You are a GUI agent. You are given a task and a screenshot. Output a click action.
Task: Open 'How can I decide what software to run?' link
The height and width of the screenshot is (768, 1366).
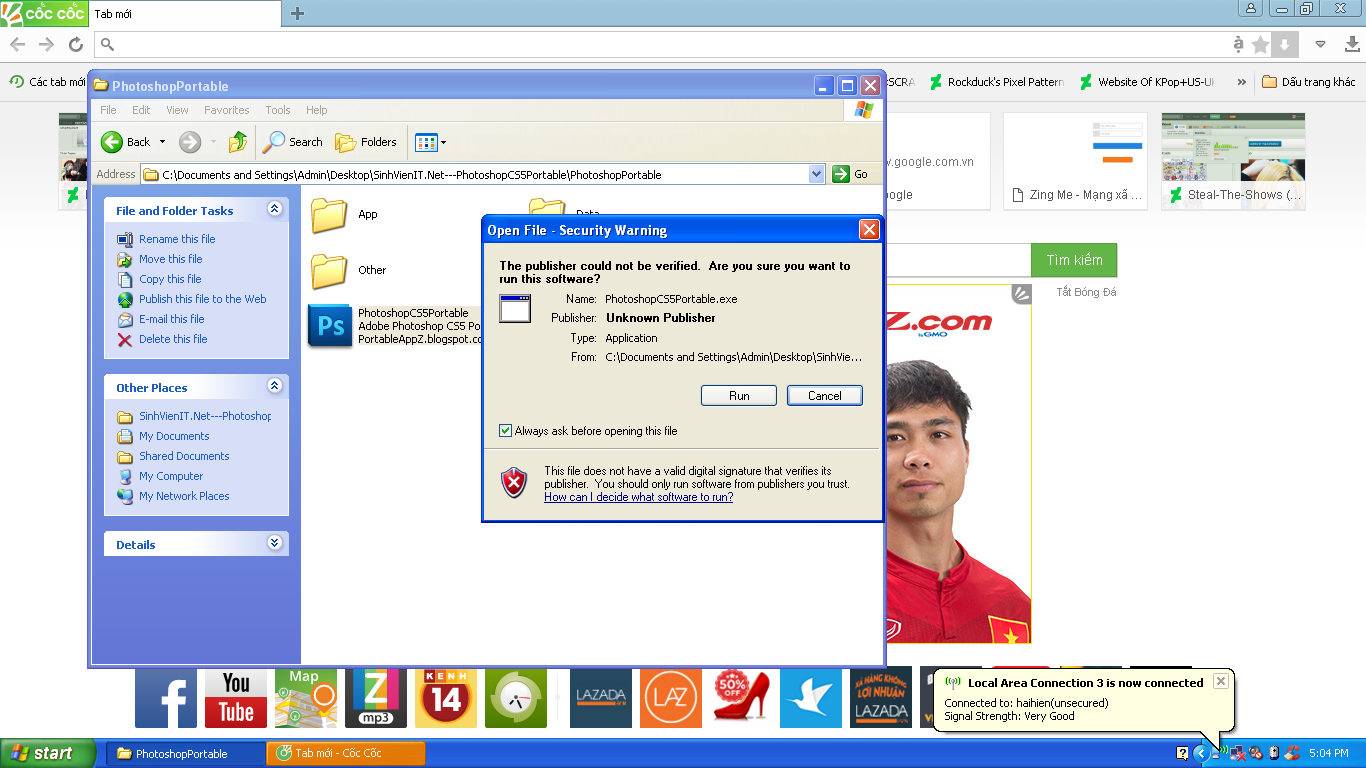click(639, 497)
